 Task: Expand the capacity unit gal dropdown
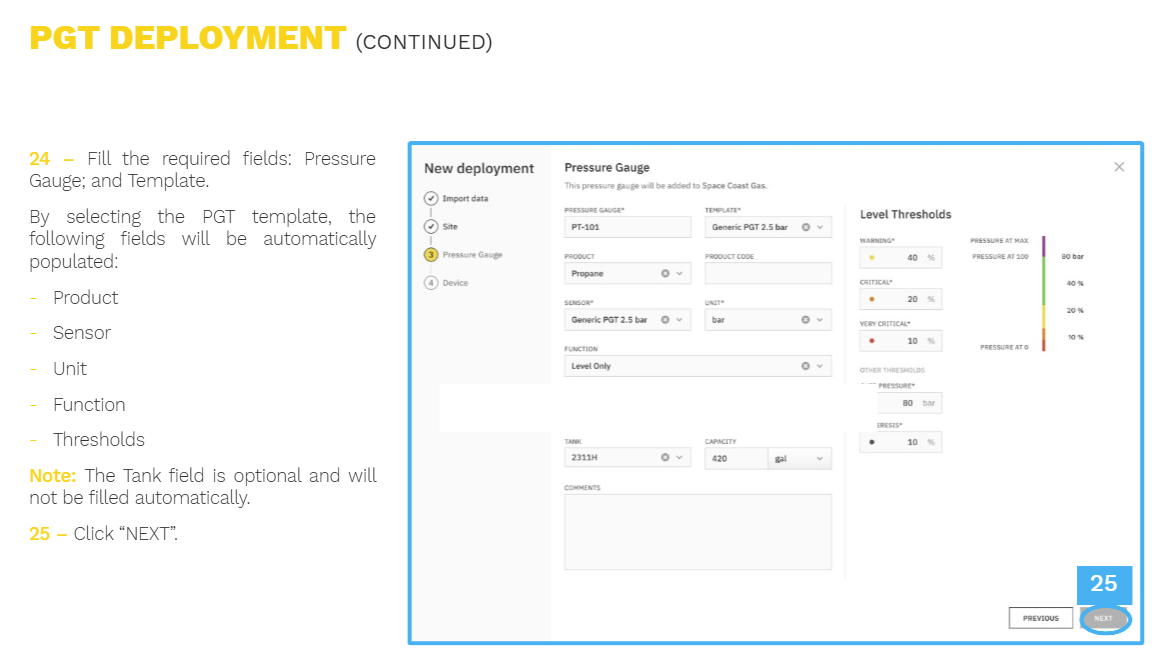tap(800, 458)
